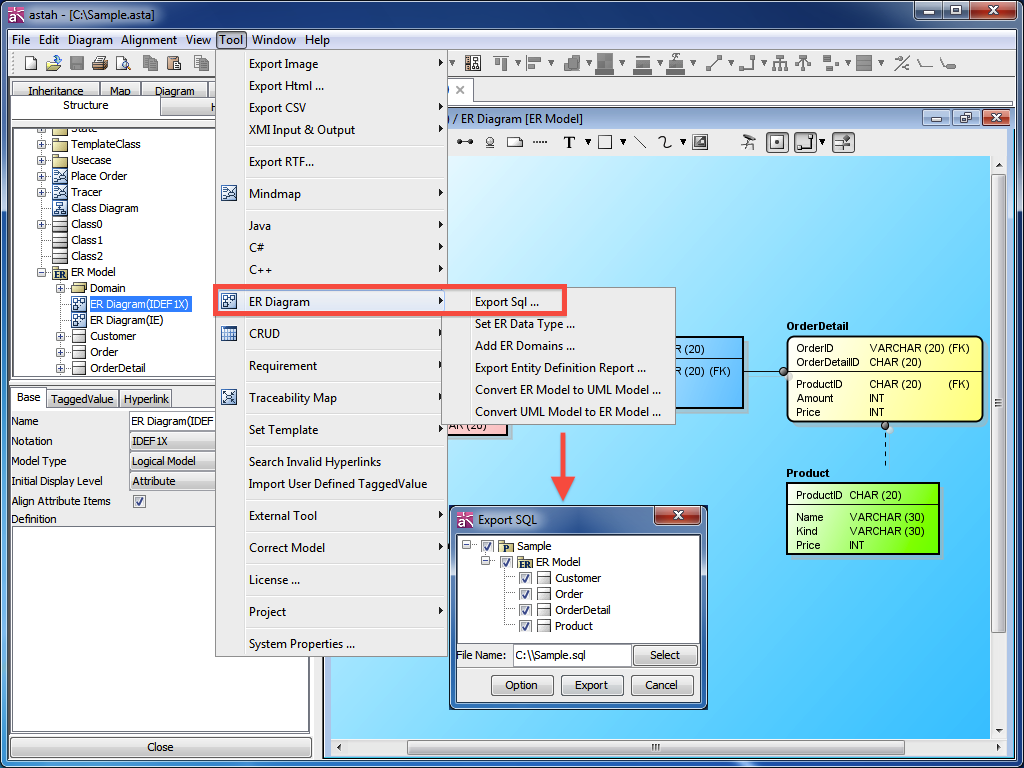Toggle the Align Attribute Items checkbox

tap(139, 502)
